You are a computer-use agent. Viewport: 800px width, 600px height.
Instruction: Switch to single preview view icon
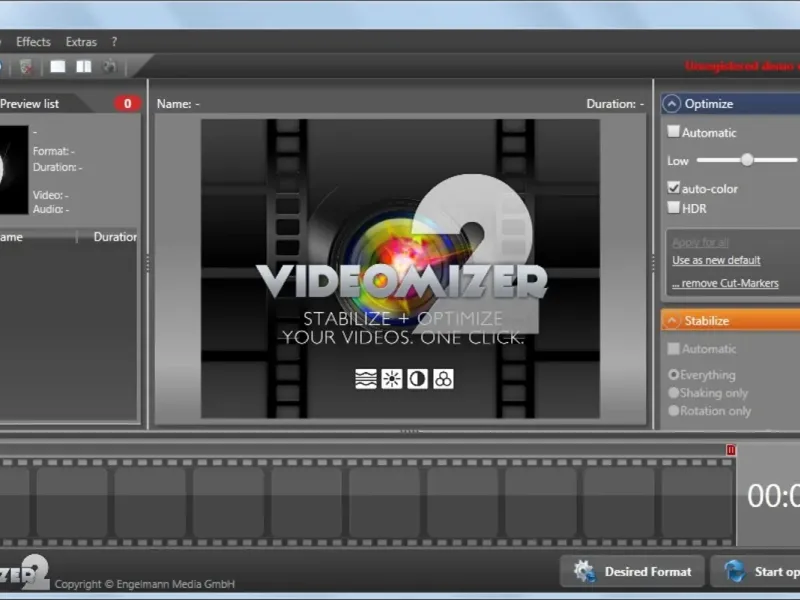tap(58, 67)
